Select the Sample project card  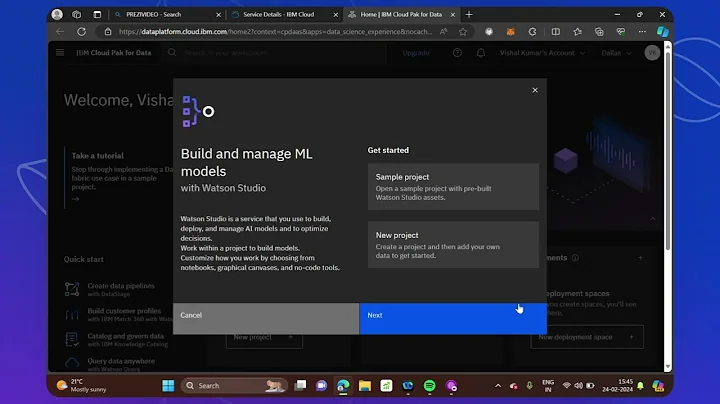click(x=453, y=187)
